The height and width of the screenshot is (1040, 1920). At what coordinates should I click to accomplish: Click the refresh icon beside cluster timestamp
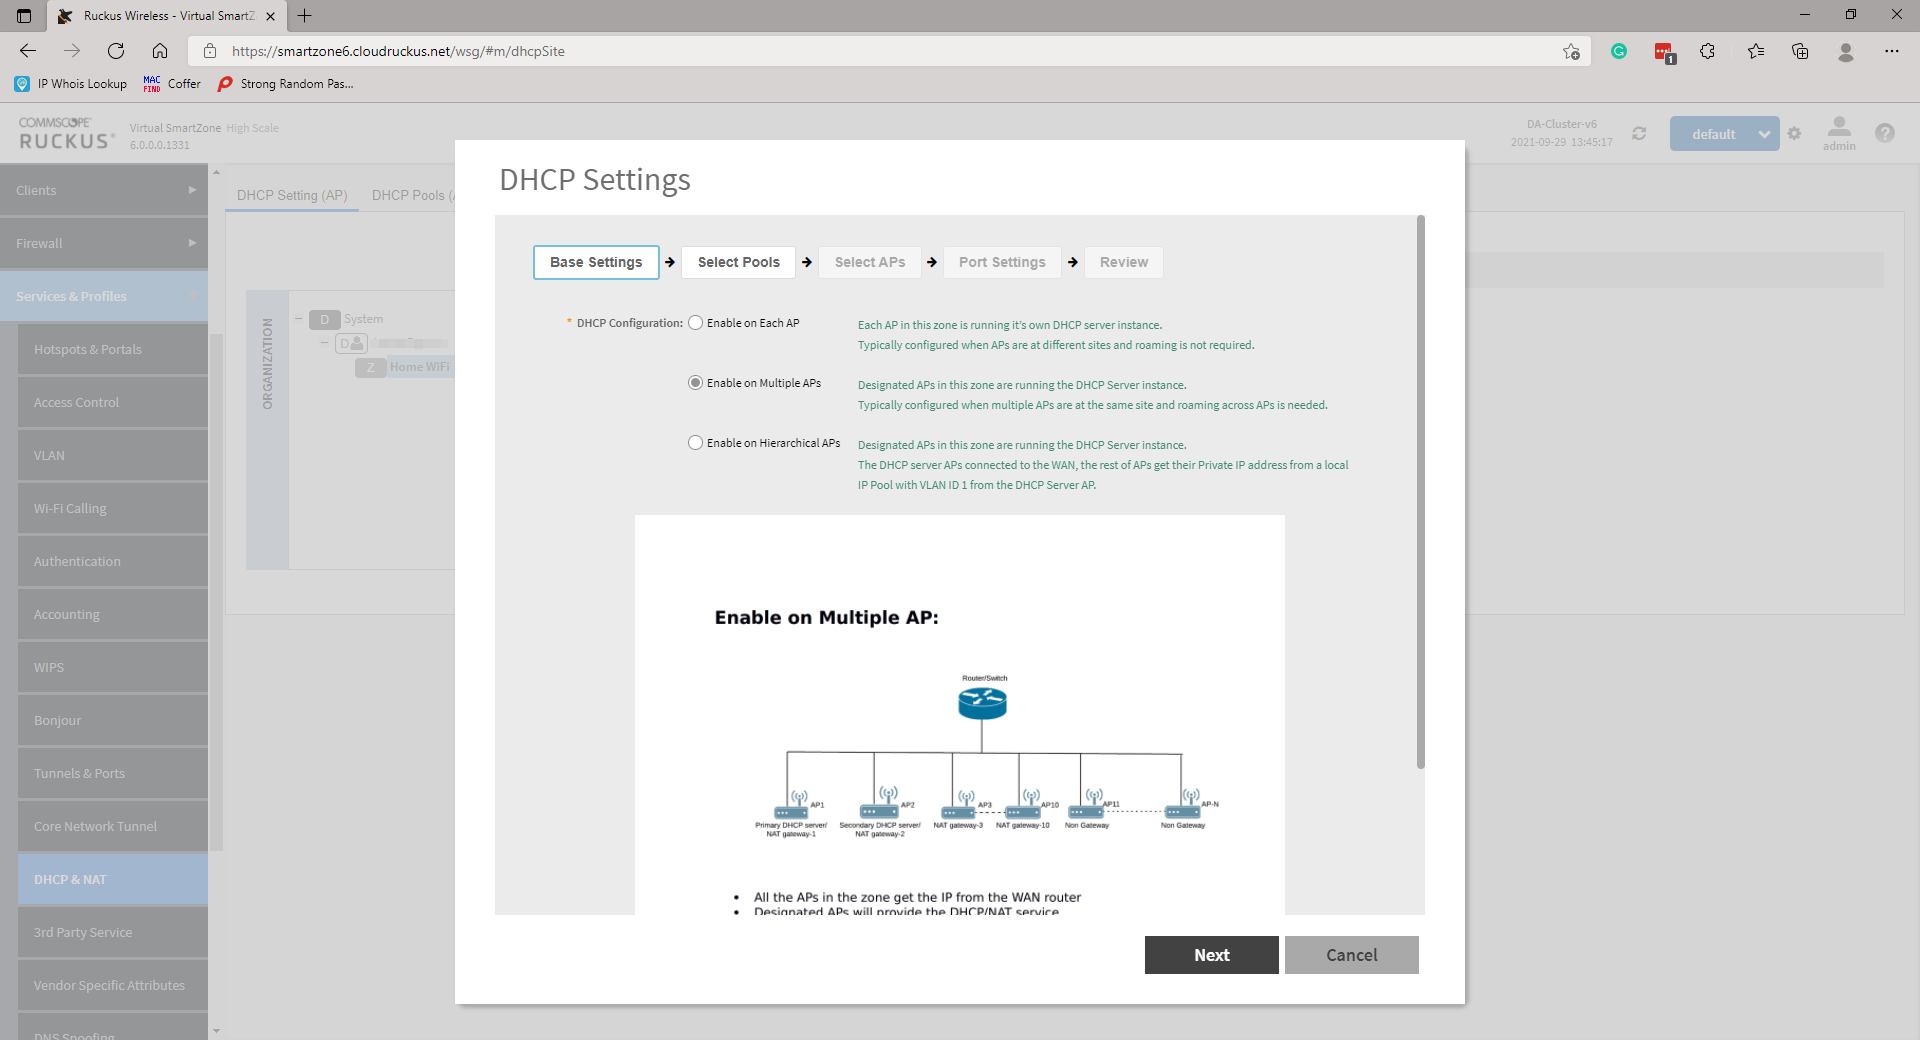[1639, 133]
